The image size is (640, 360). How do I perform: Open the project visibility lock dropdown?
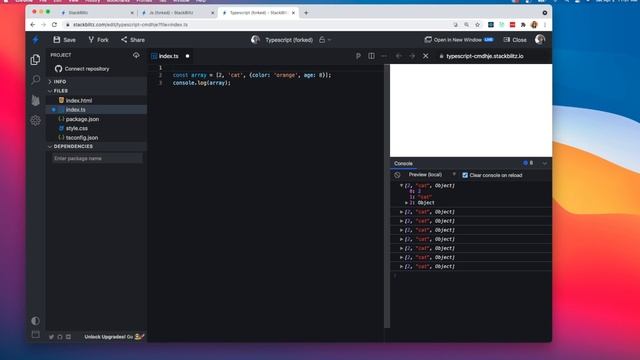click(x=325, y=40)
